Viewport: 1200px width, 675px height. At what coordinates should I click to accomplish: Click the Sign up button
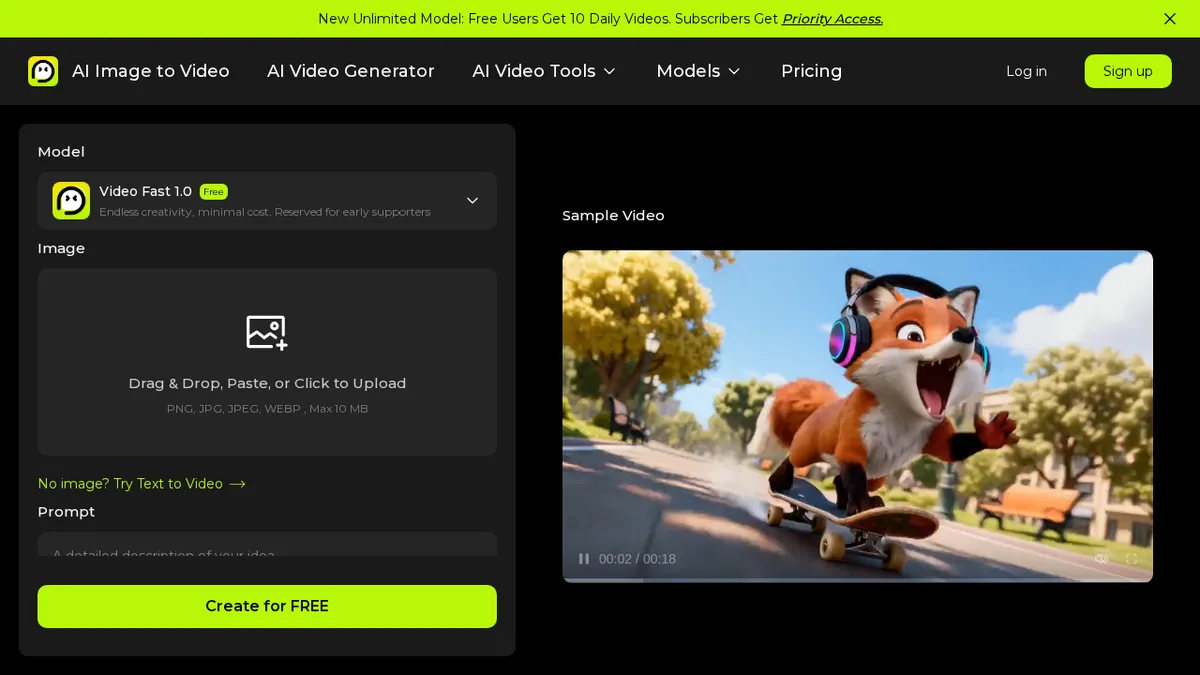(x=1128, y=71)
